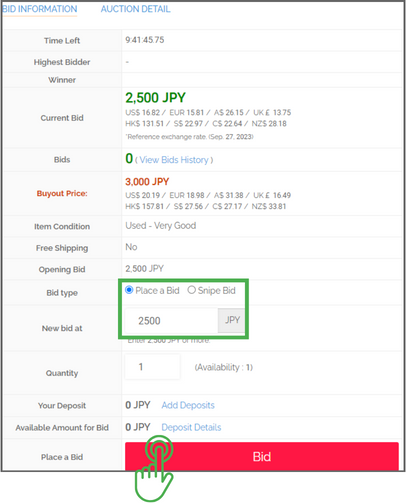Click the Used - Very Good condition text
Screen dimensions: 406x503
[x=161, y=226]
